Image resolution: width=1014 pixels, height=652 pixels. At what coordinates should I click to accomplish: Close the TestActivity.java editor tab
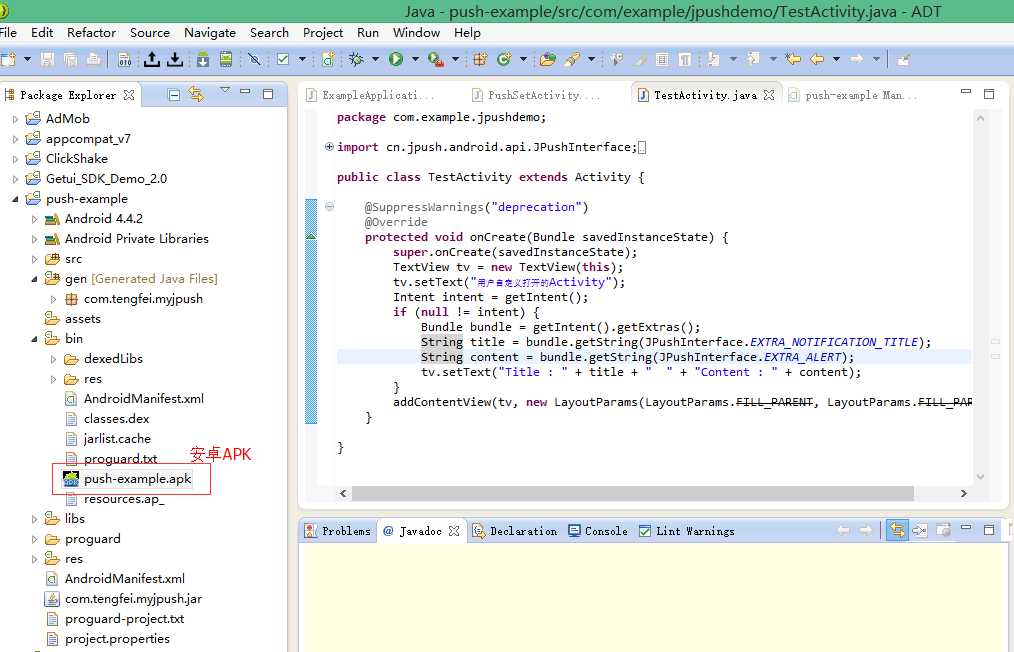pyautogui.click(x=770, y=96)
